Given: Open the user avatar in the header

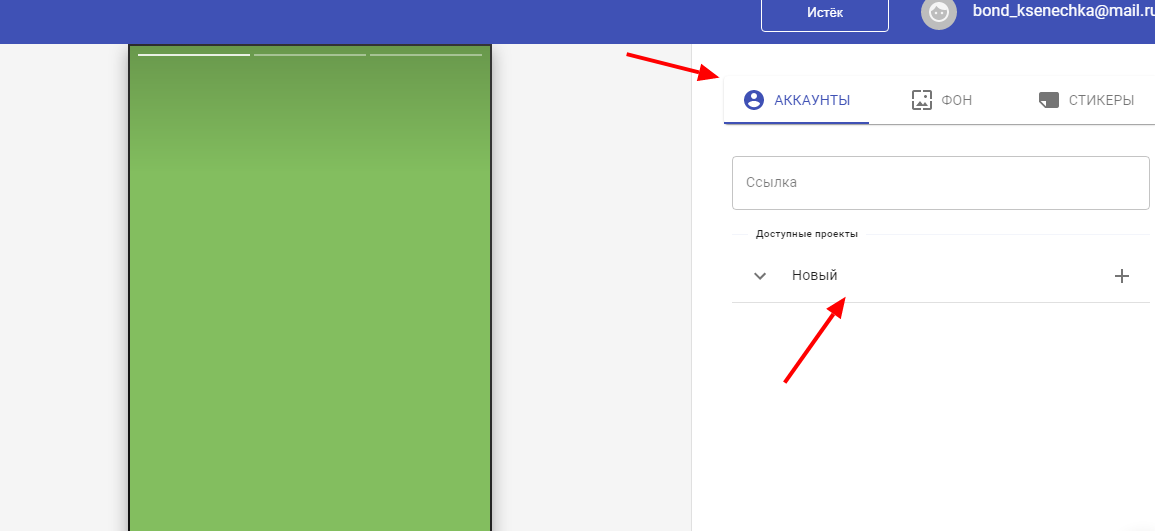Looking at the screenshot, I should coord(938,13).
